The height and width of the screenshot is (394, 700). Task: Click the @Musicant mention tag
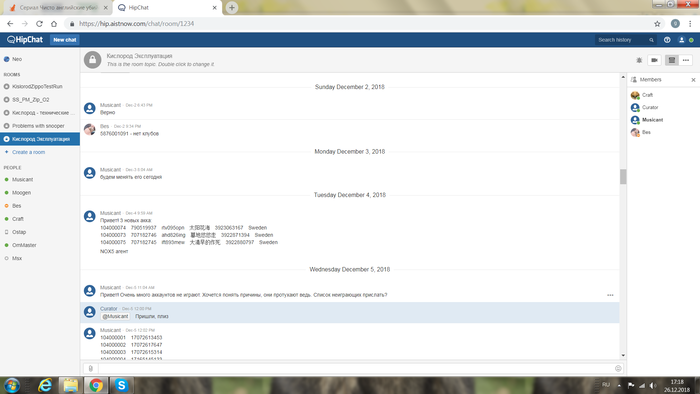coord(115,316)
